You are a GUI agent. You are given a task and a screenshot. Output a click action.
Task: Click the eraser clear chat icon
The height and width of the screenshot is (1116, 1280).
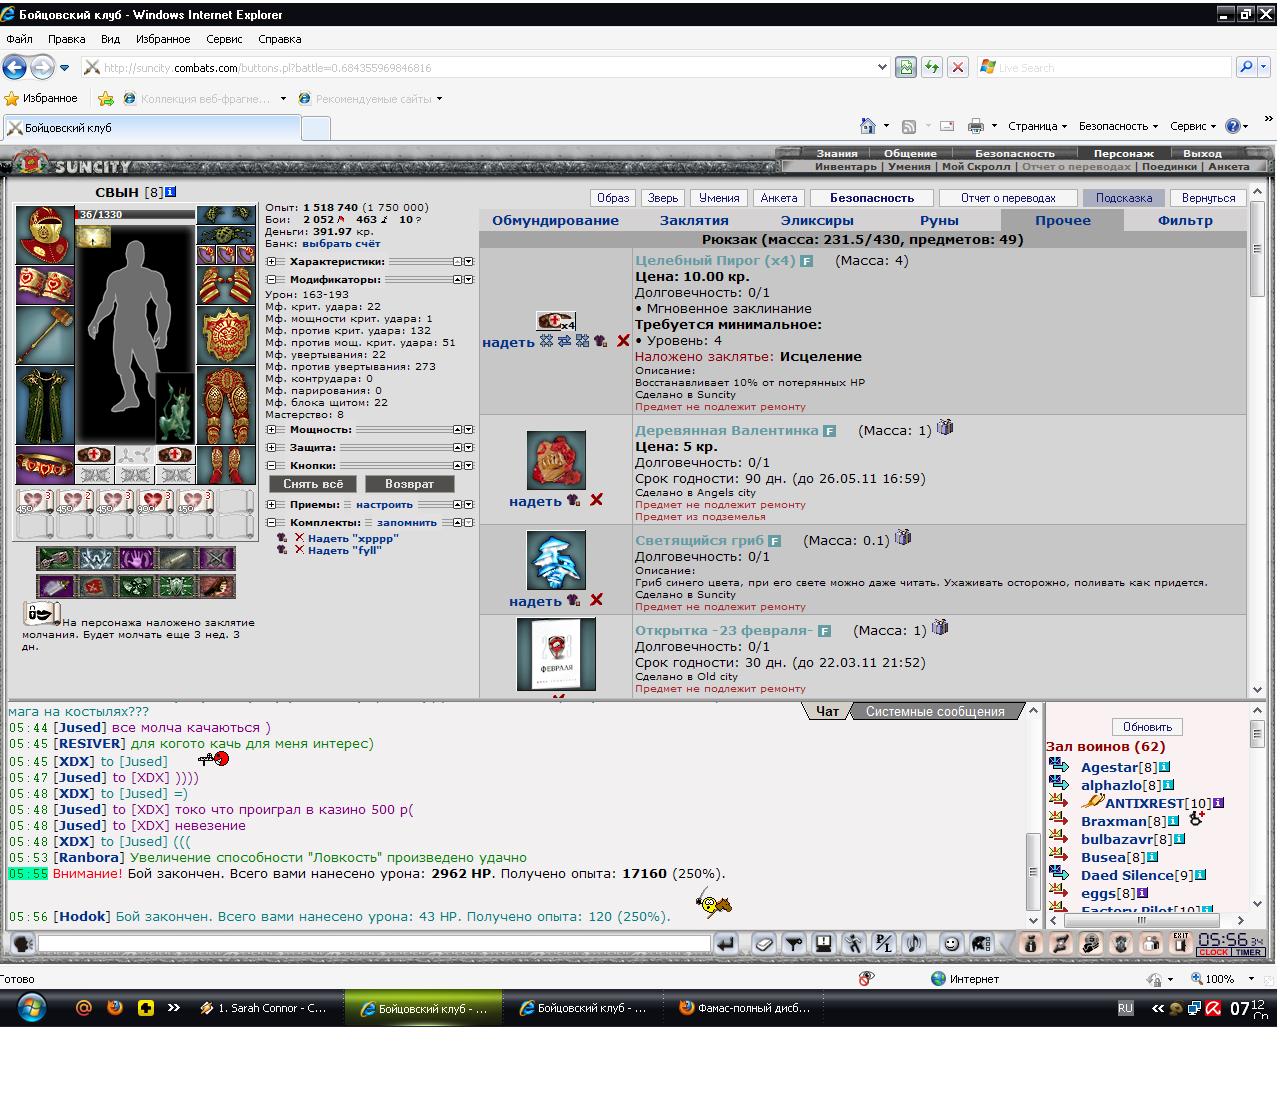coord(764,943)
